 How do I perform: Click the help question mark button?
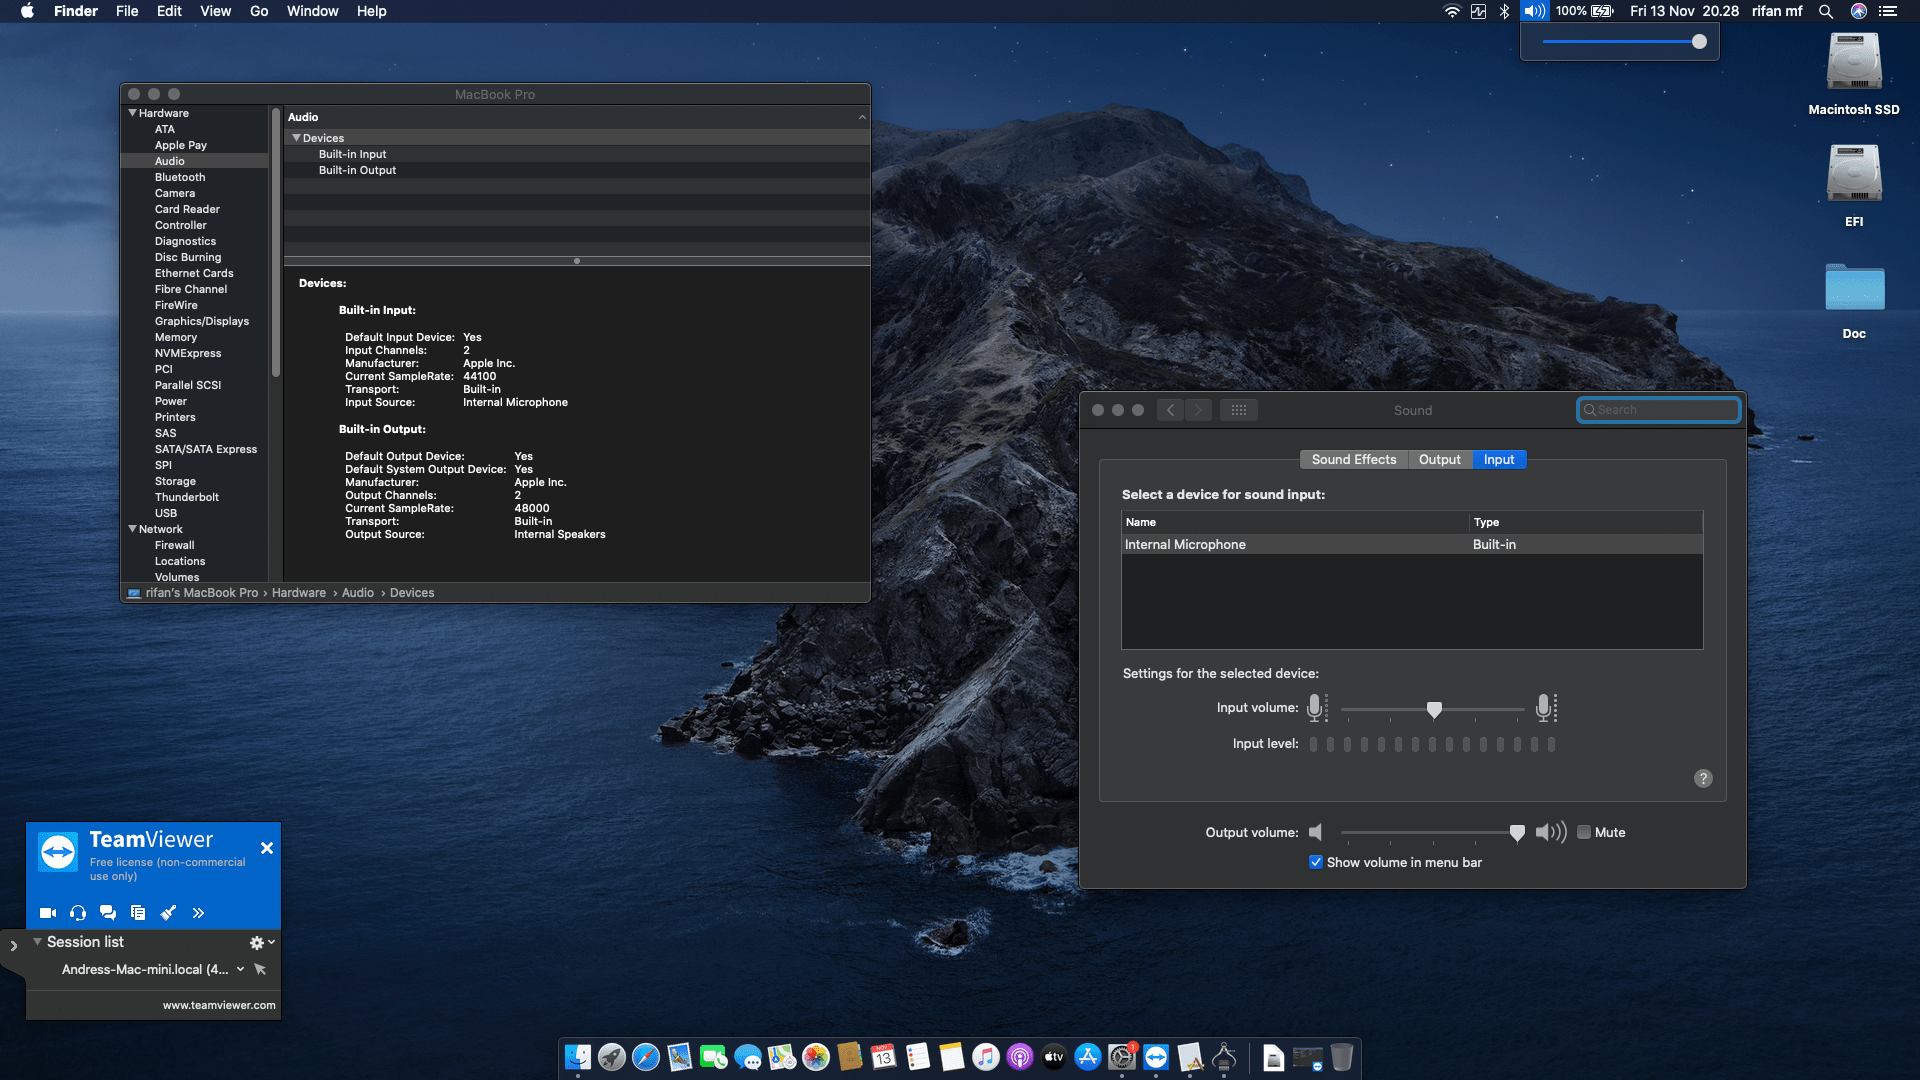coord(1704,778)
